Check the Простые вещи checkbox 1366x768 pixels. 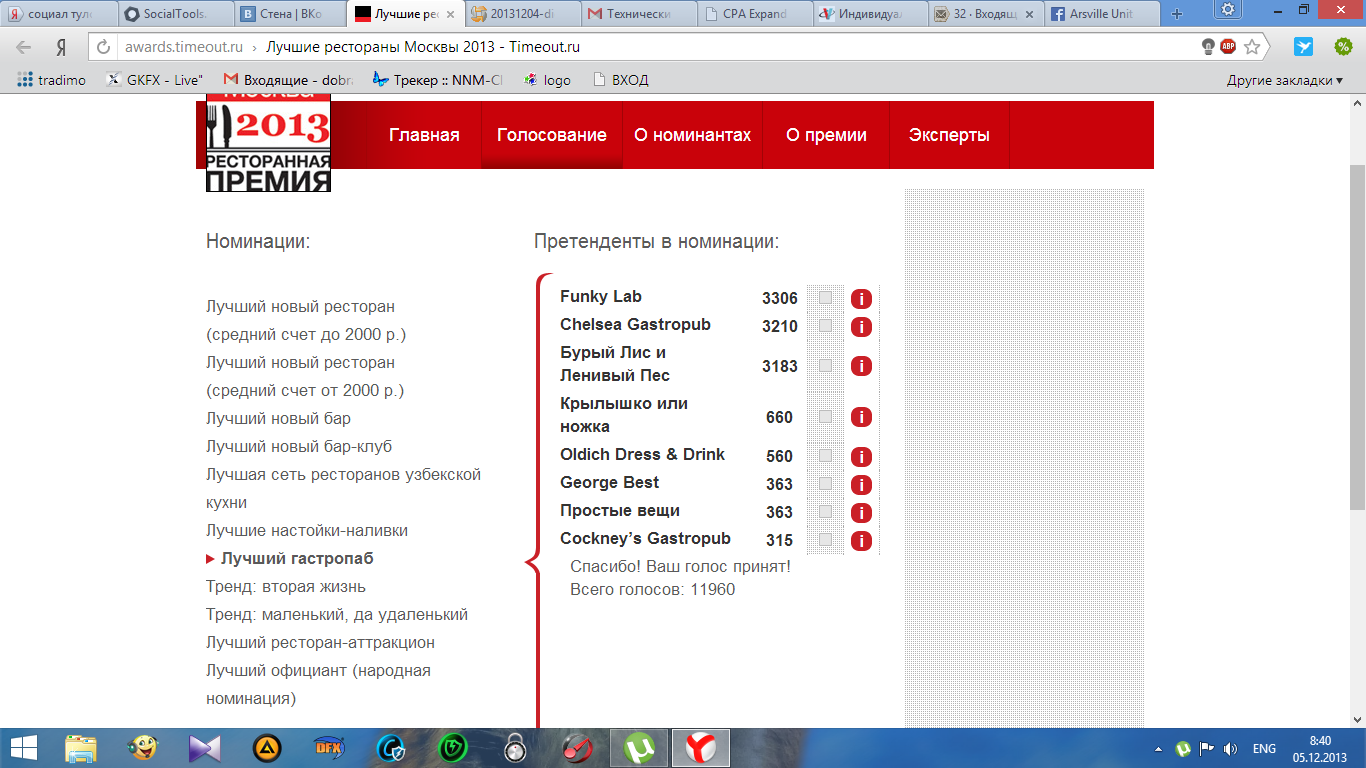(825, 511)
